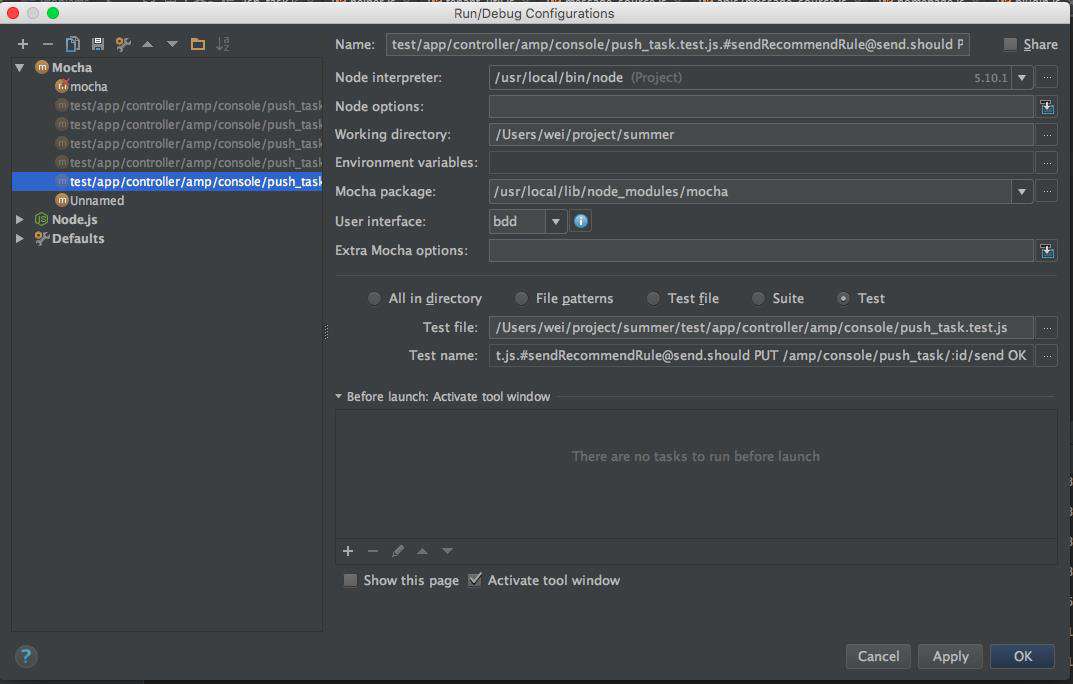Expand the Defaults tree node
1073x684 pixels.
click(x=20, y=239)
